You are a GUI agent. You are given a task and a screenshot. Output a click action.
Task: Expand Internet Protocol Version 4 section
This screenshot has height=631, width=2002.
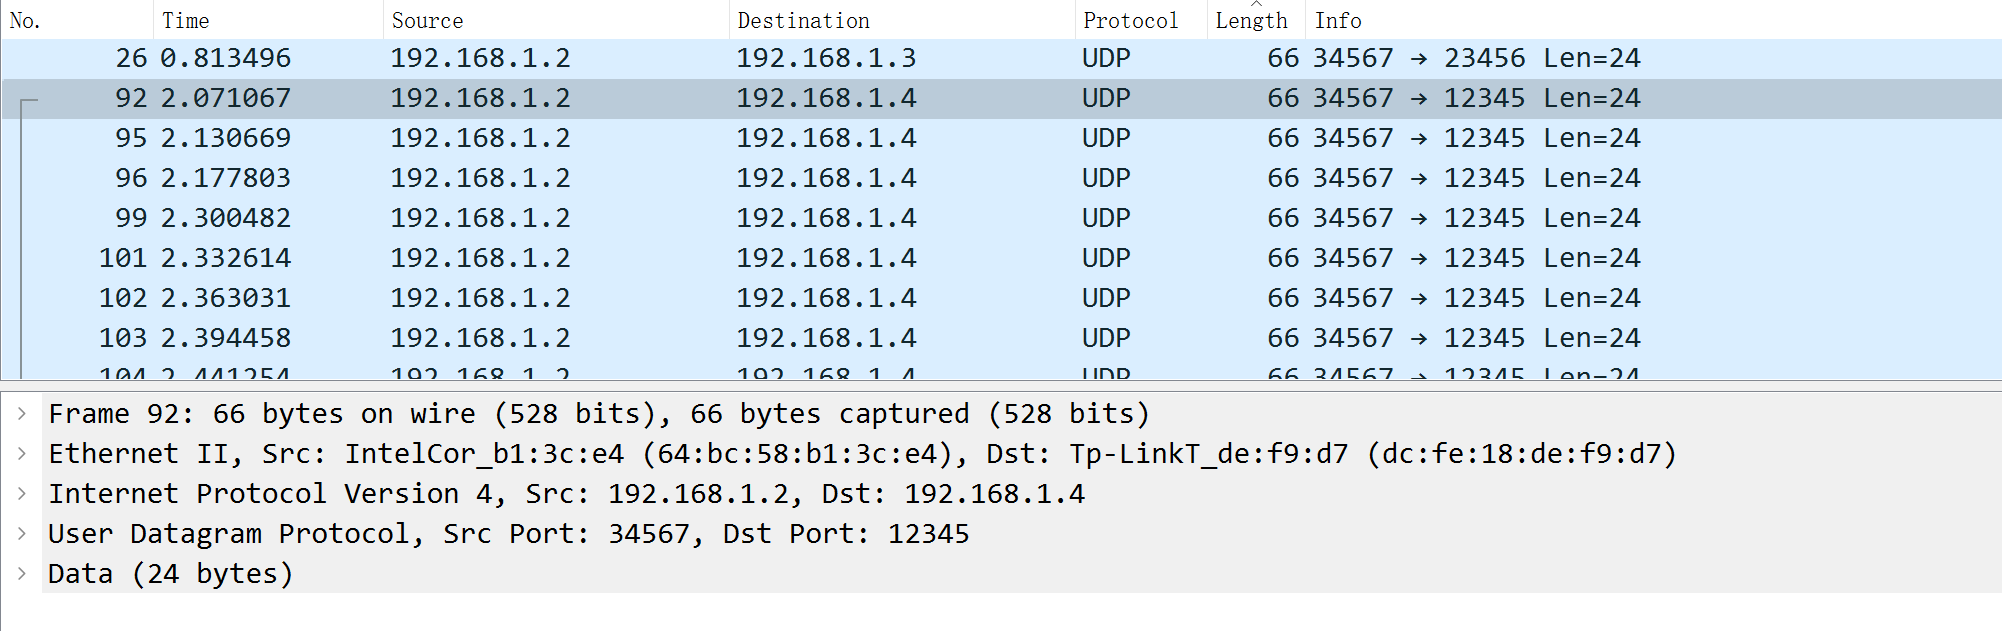[22, 493]
